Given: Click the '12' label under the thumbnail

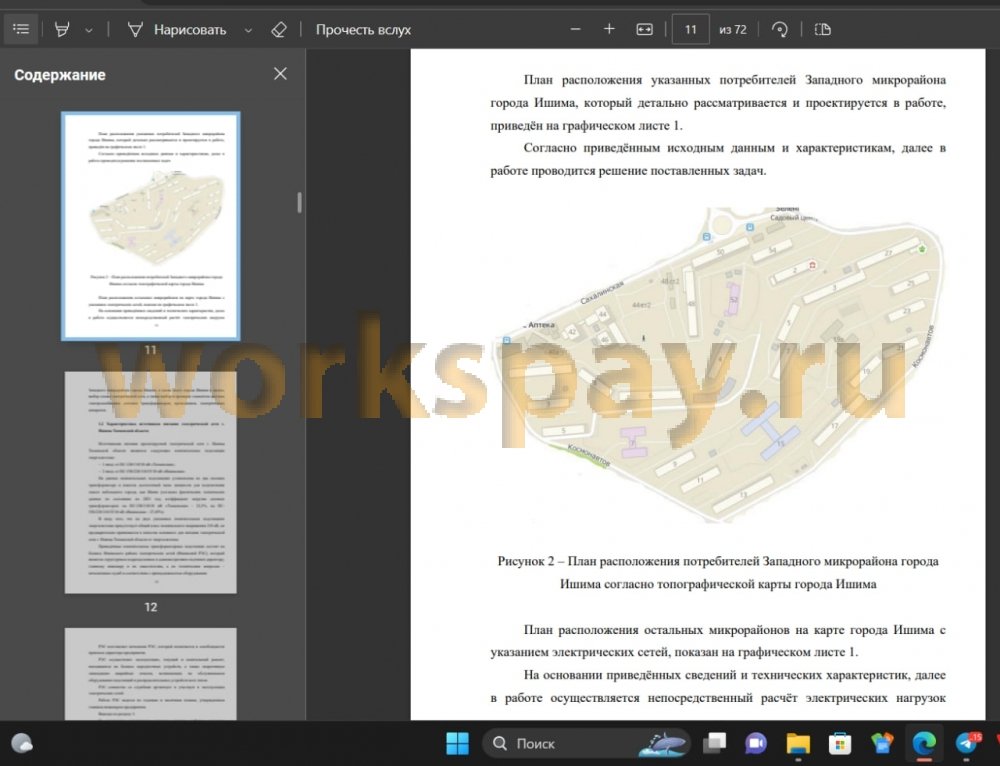Looking at the screenshot, I should (x=151, y=607).
